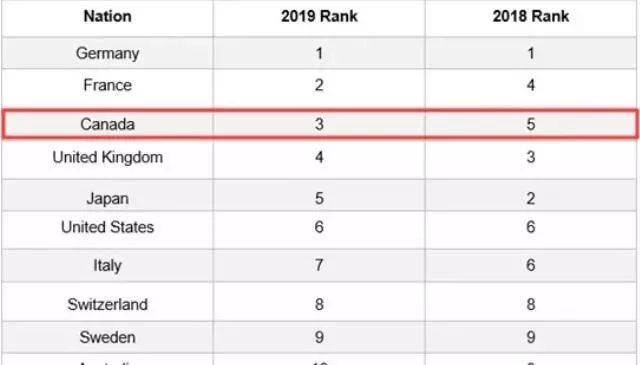Click the 2018 Rank column header
This screenshot has width=640, height=365.
coord(531,16)
